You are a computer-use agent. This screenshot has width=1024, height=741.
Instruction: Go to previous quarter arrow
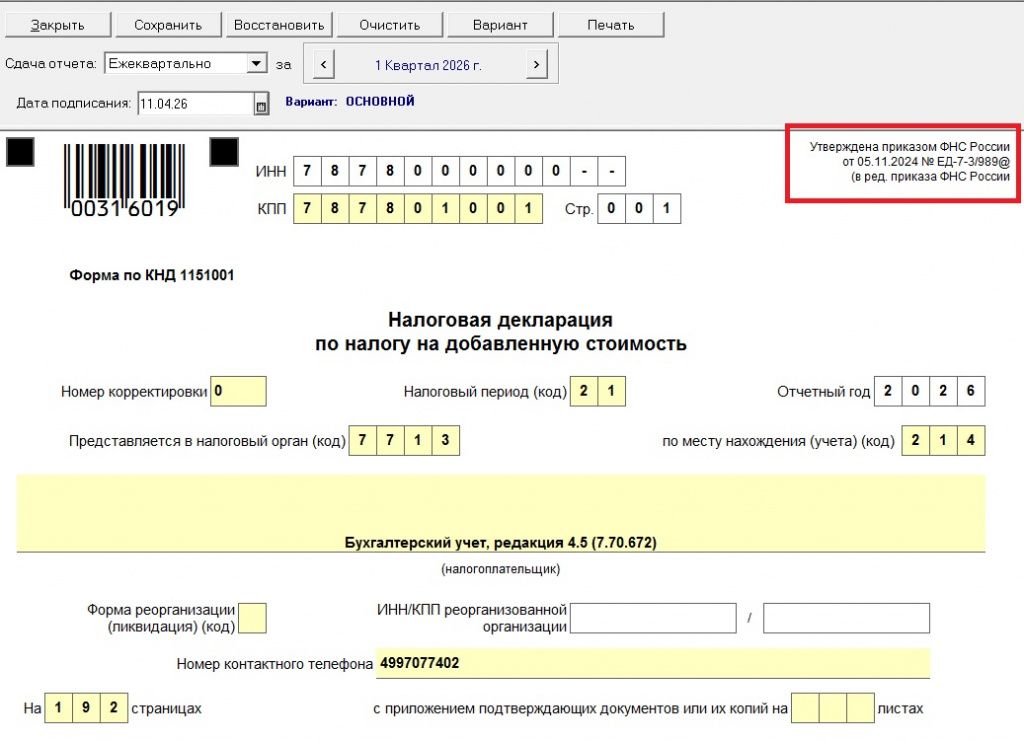[x=323, y=65]
